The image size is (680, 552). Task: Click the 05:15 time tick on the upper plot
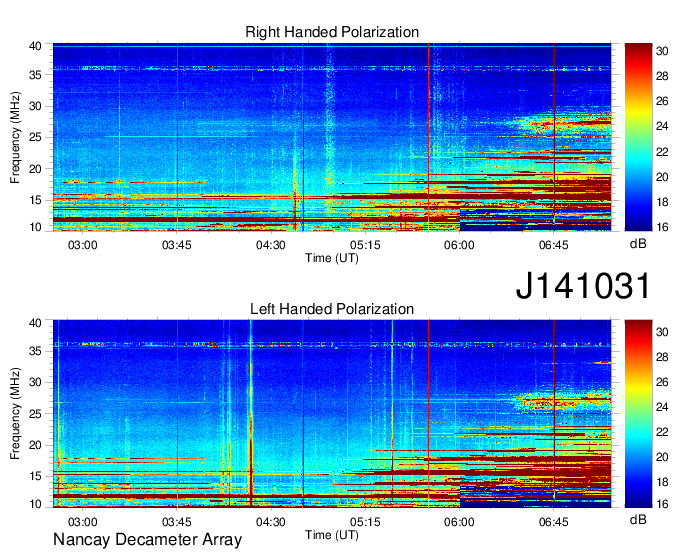(365, 245)
